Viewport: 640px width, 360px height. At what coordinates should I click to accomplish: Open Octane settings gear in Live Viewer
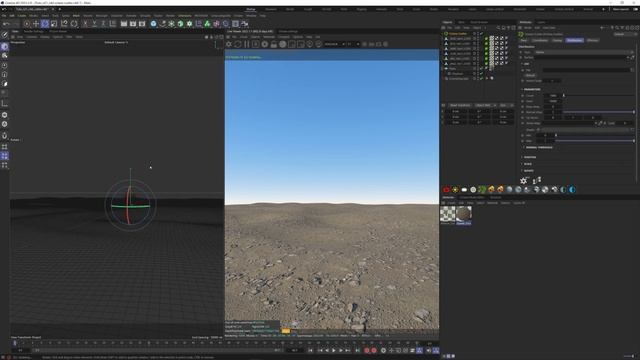264,44
